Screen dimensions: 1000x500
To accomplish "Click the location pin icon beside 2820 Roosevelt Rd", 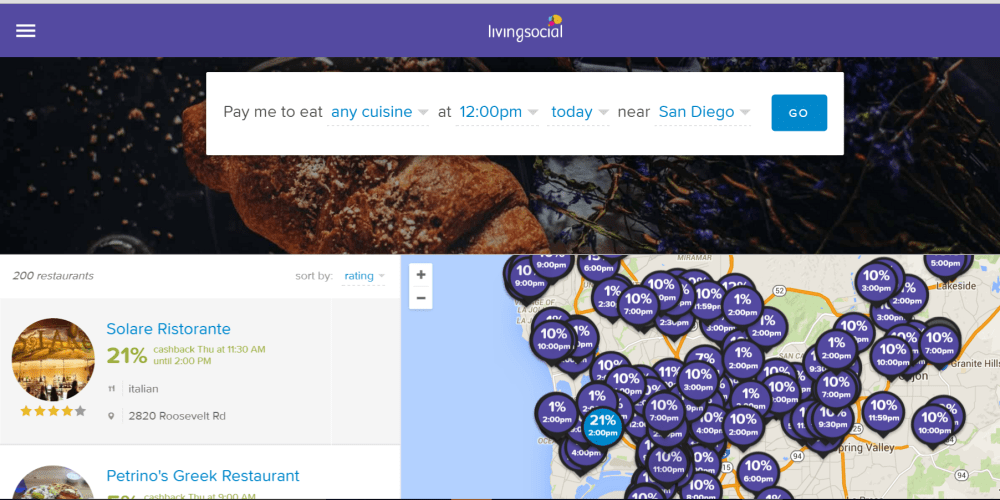I will point(112,416).
